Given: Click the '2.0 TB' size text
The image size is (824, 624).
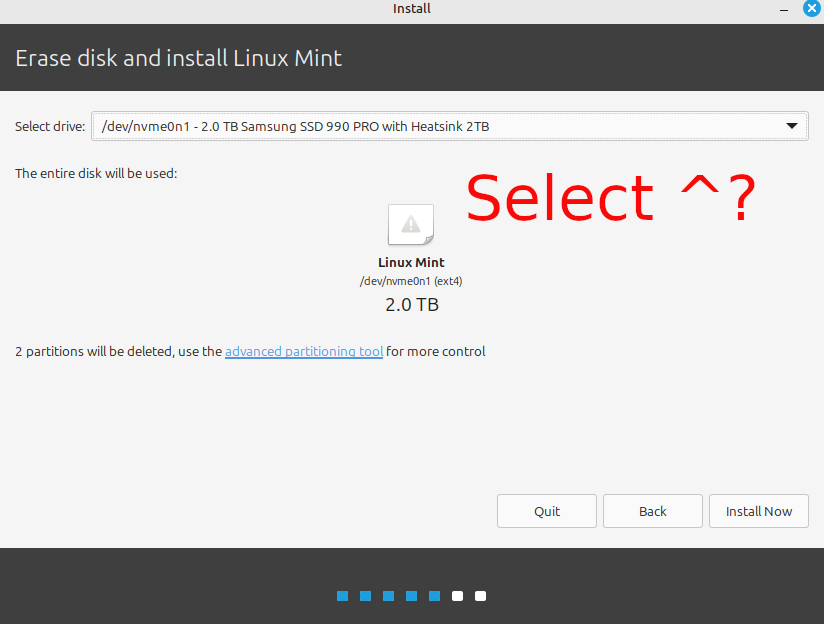Looking at the screenshot, I should (x=411, y=304).
